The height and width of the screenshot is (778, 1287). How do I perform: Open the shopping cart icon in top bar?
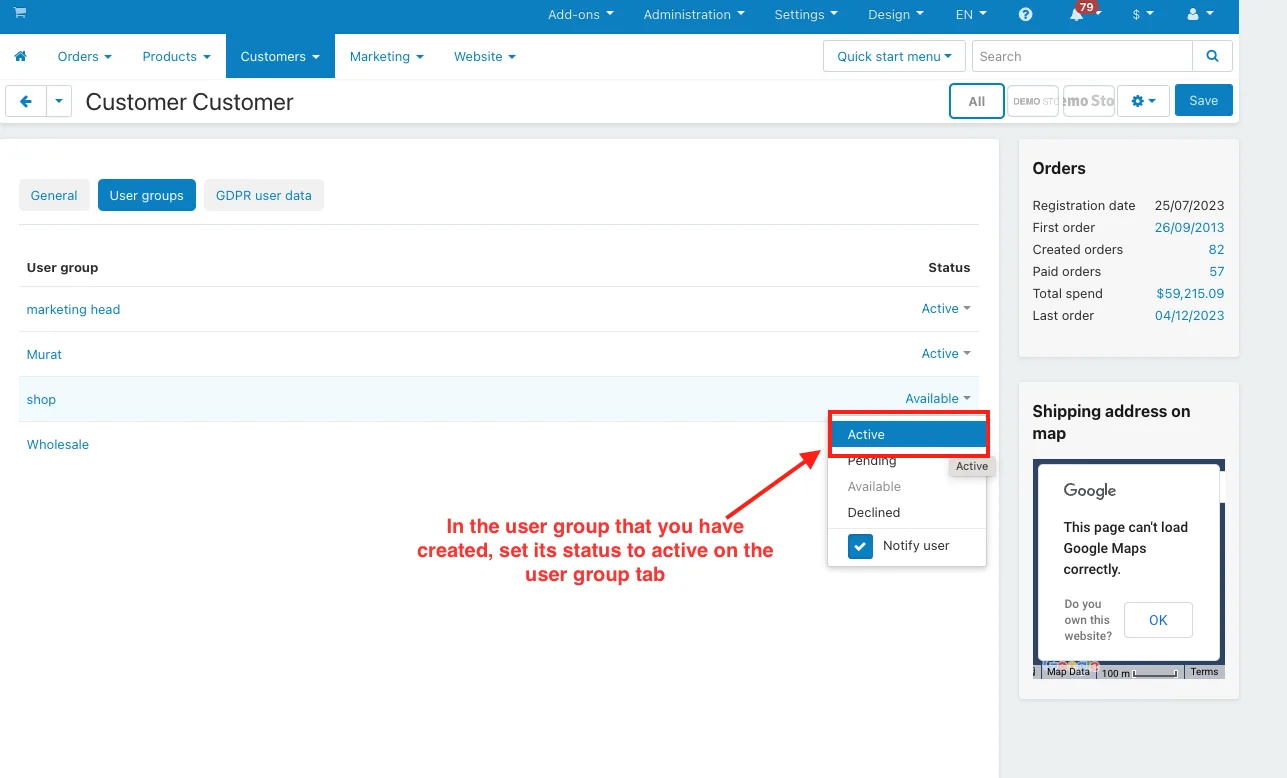point(20,14)
